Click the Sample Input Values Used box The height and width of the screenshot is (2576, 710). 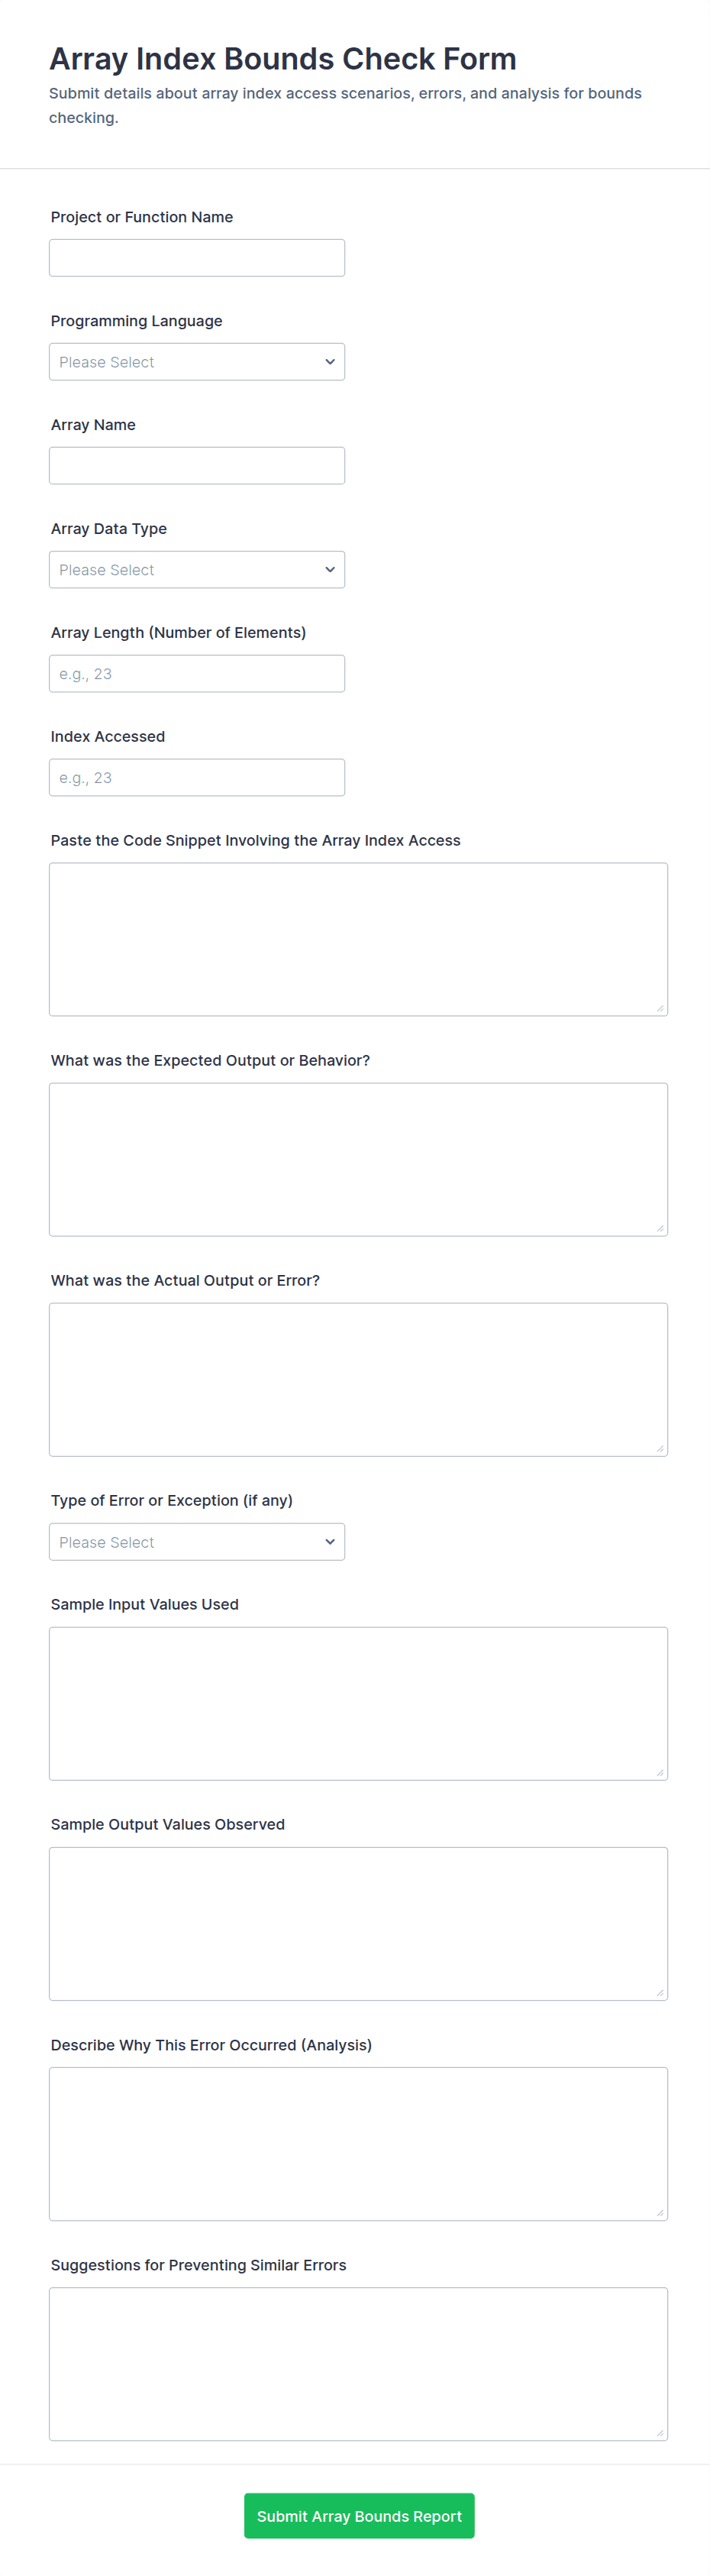click(358, 1704)
